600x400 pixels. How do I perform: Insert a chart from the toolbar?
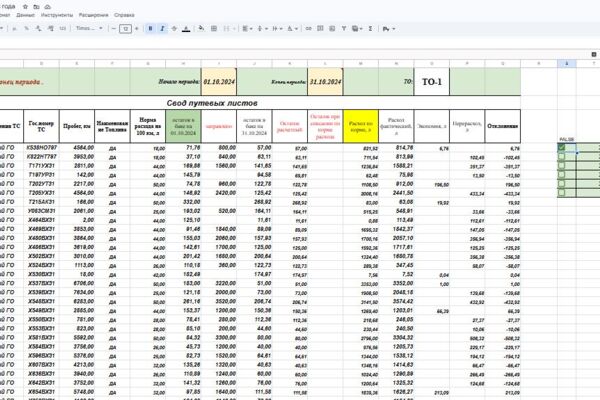tap(332, 29)
